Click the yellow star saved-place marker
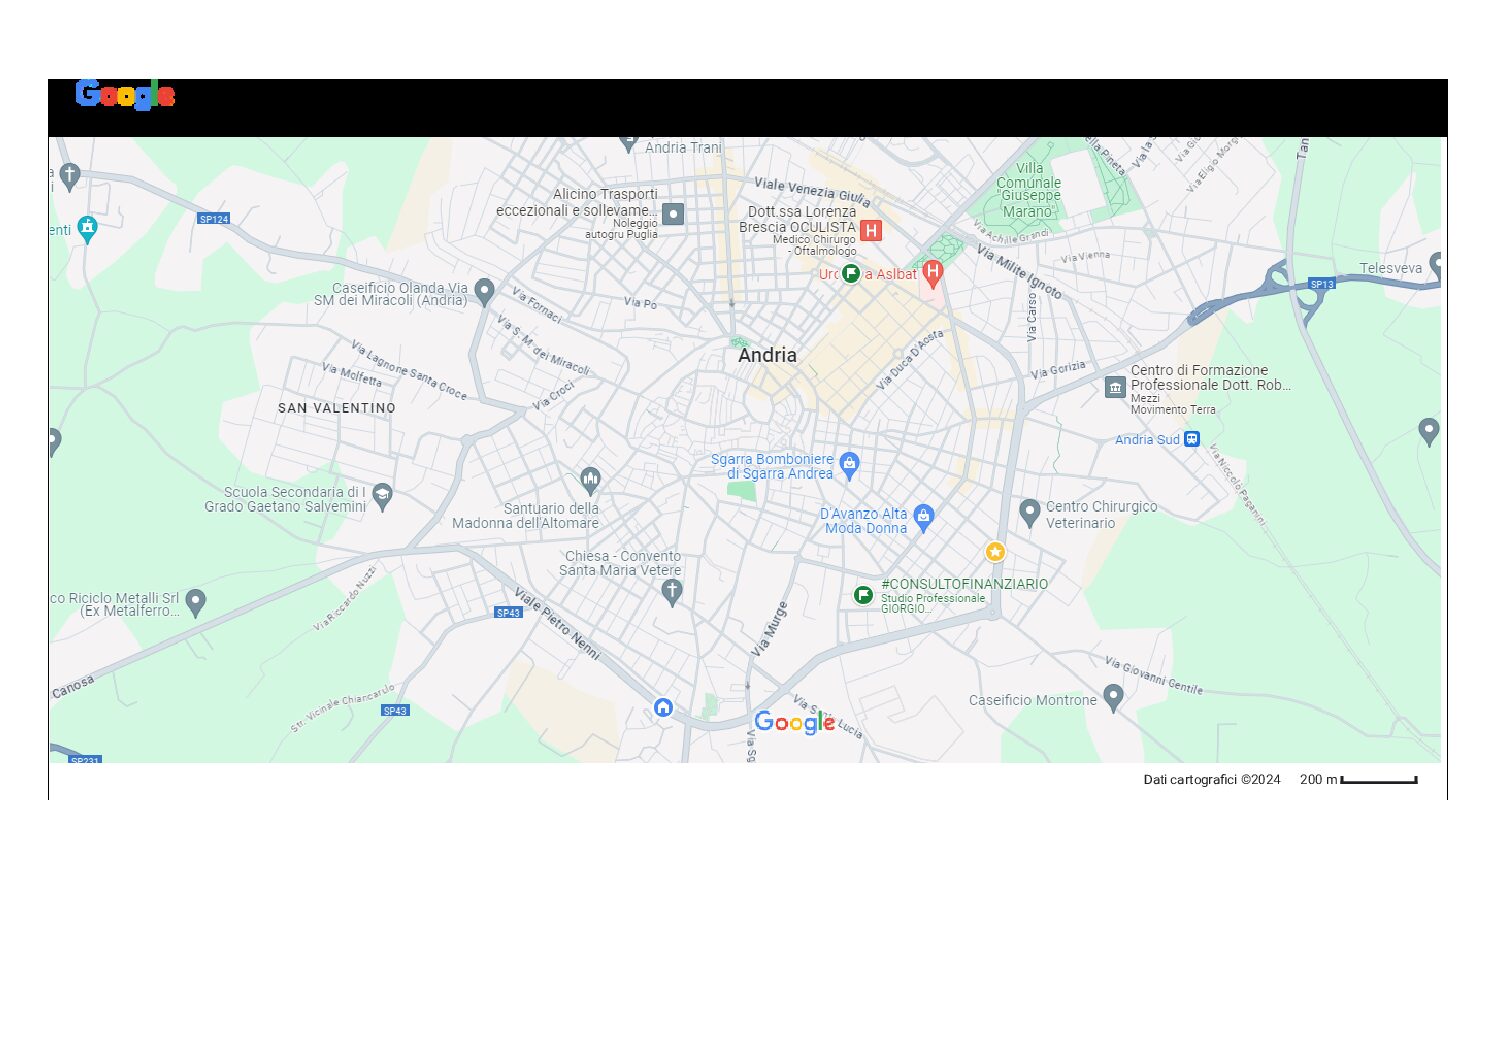 coord(995,552)
